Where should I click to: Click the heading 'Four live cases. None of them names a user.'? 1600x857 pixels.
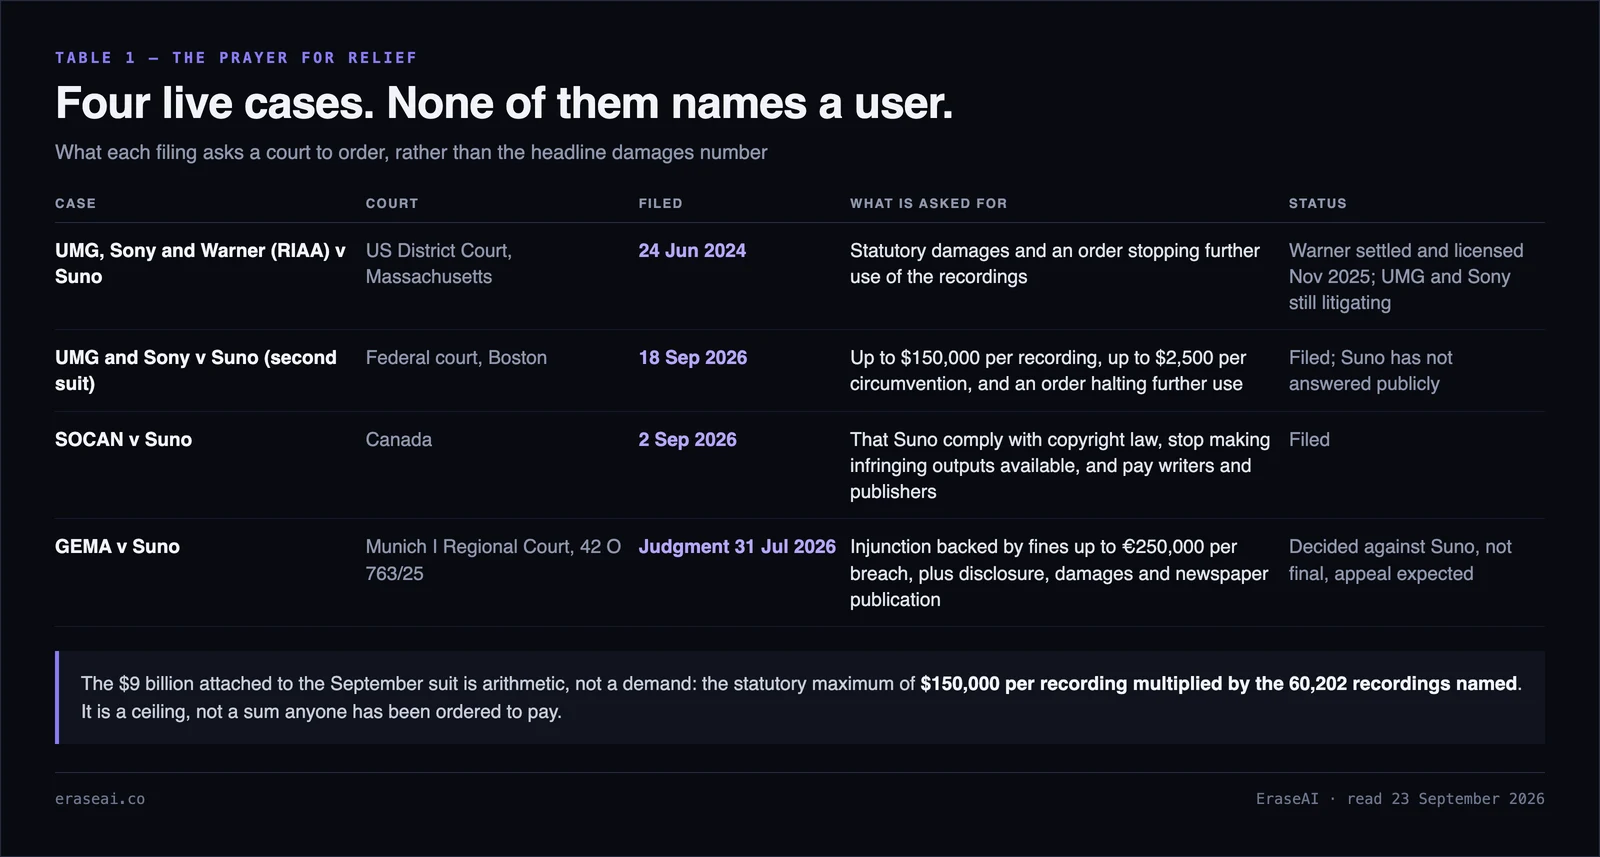coord(504,103)
